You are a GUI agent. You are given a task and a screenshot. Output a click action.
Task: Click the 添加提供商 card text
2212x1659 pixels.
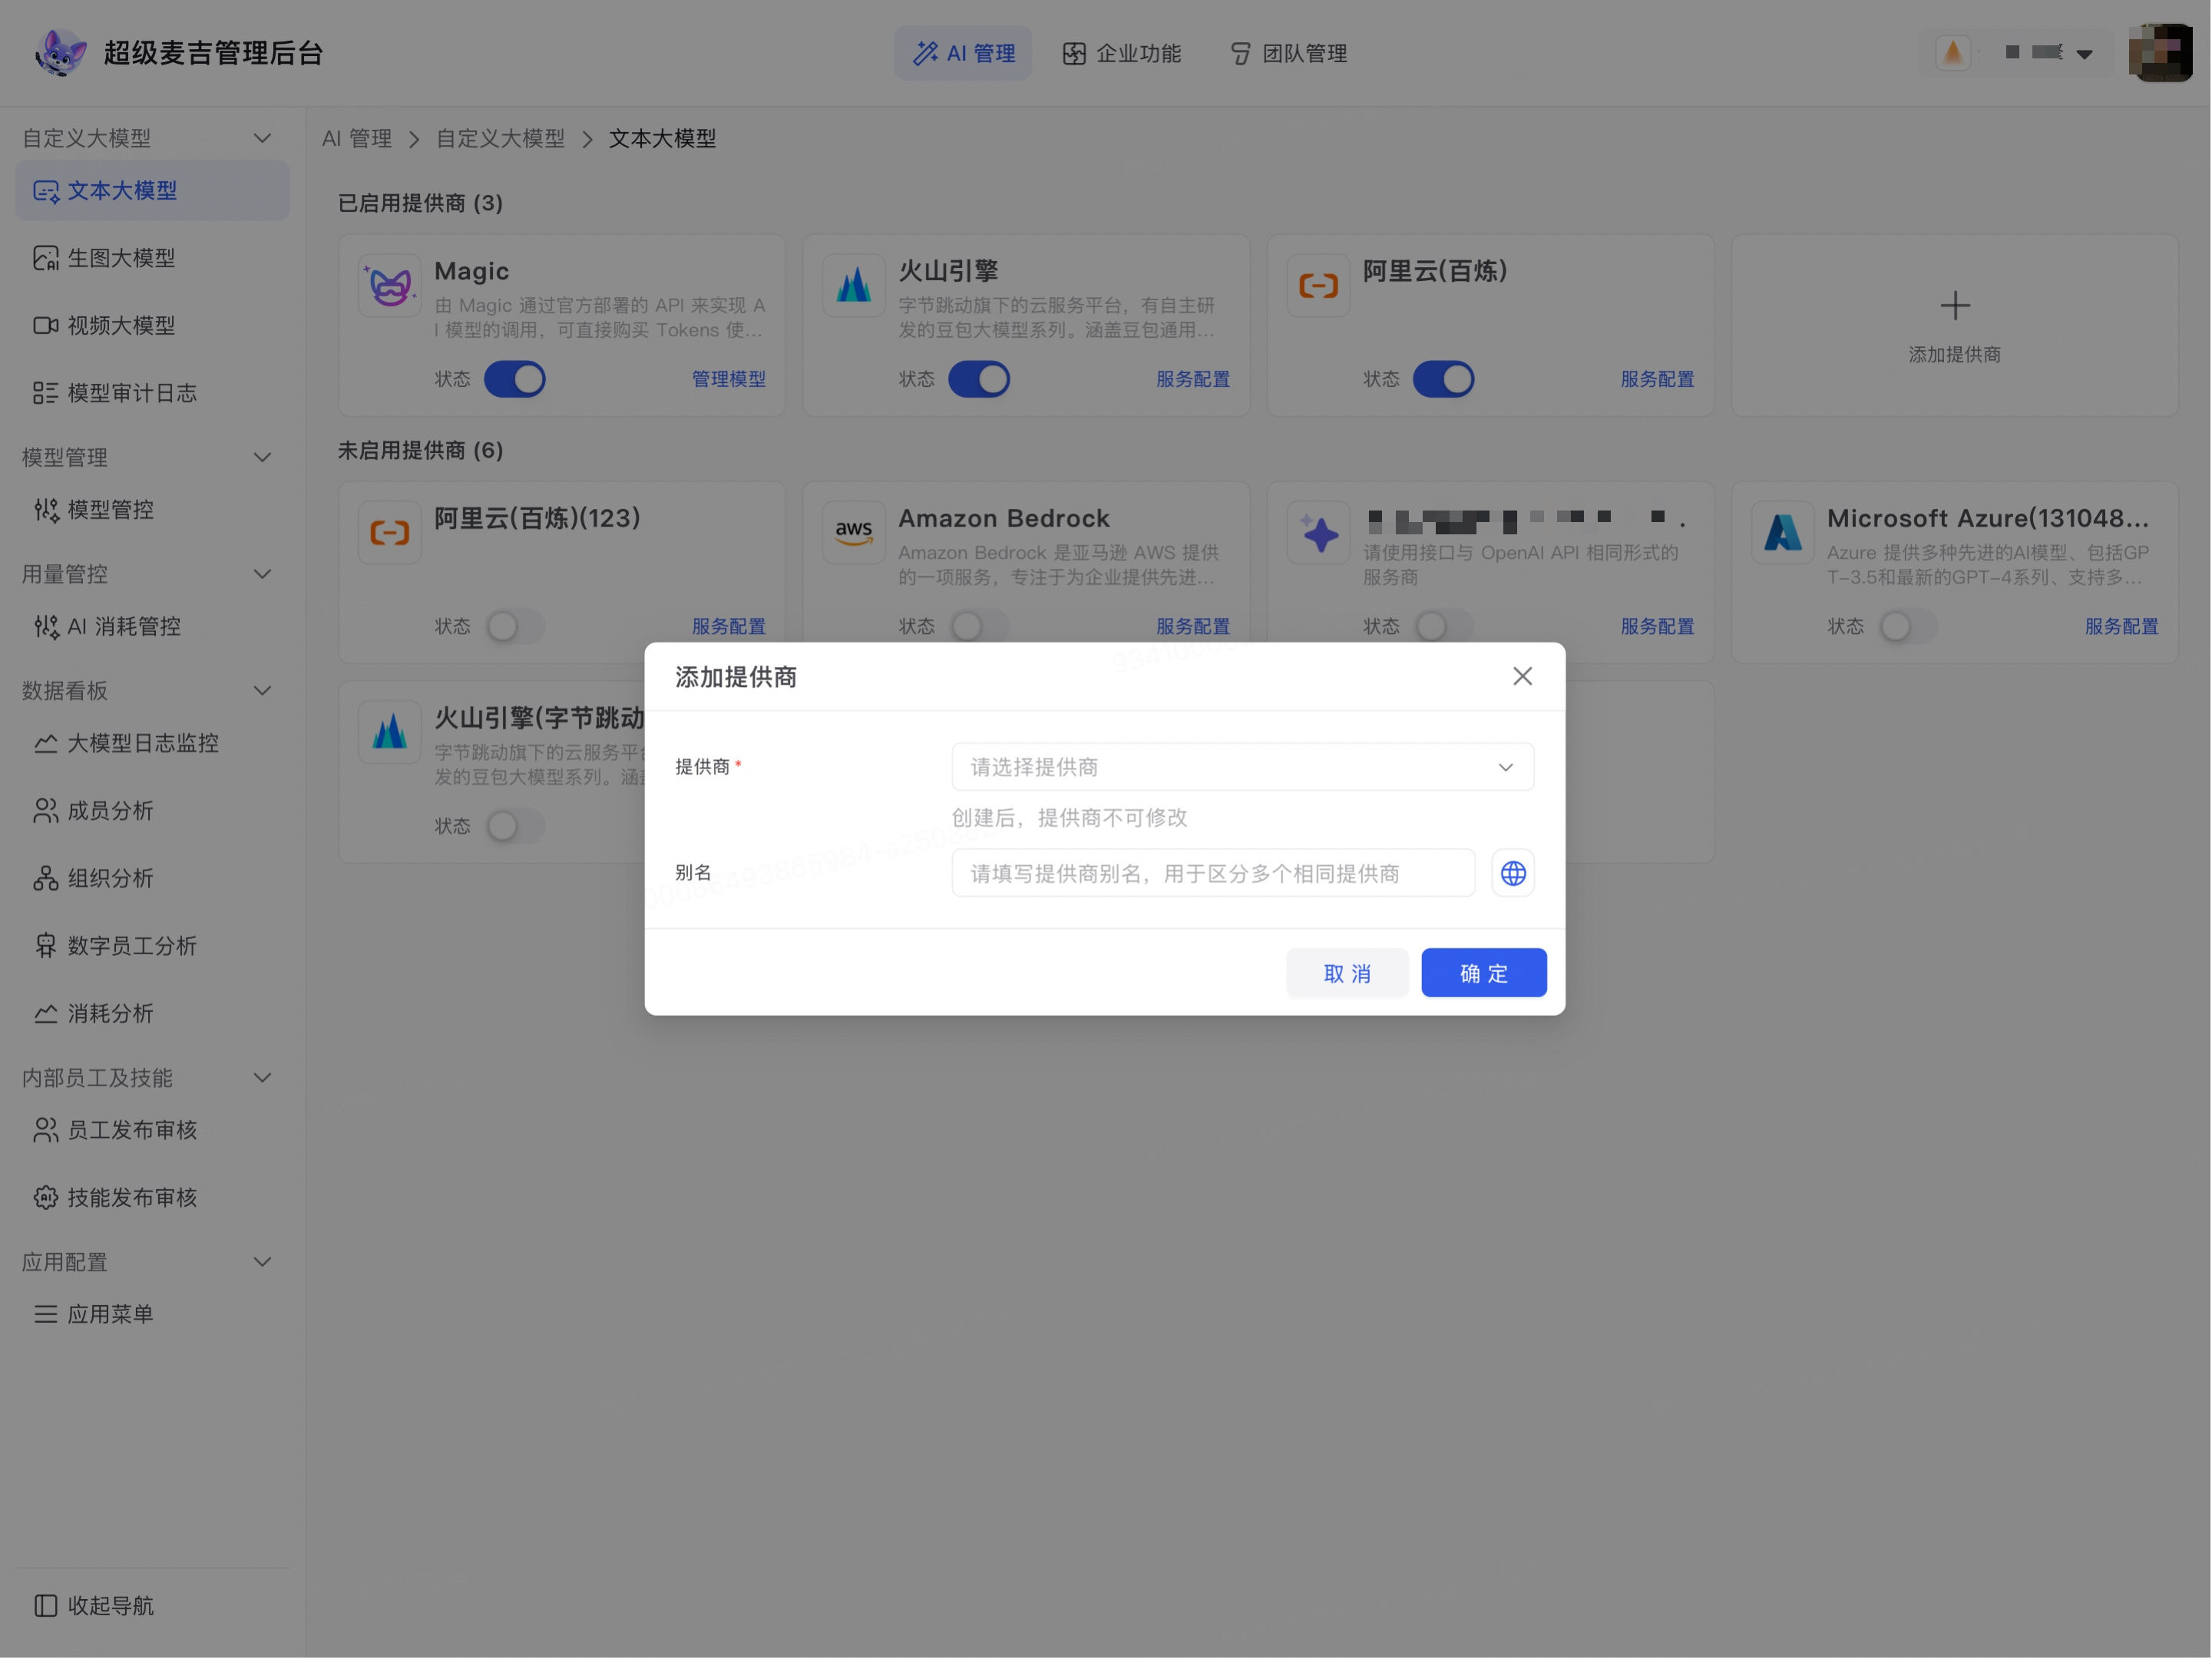coord(1955,355)
